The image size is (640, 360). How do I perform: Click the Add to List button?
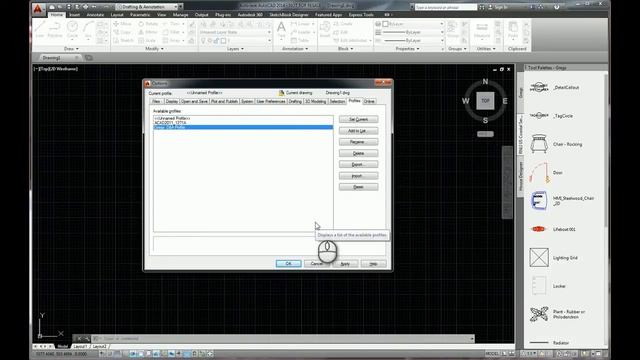click(x=358, y=131)
